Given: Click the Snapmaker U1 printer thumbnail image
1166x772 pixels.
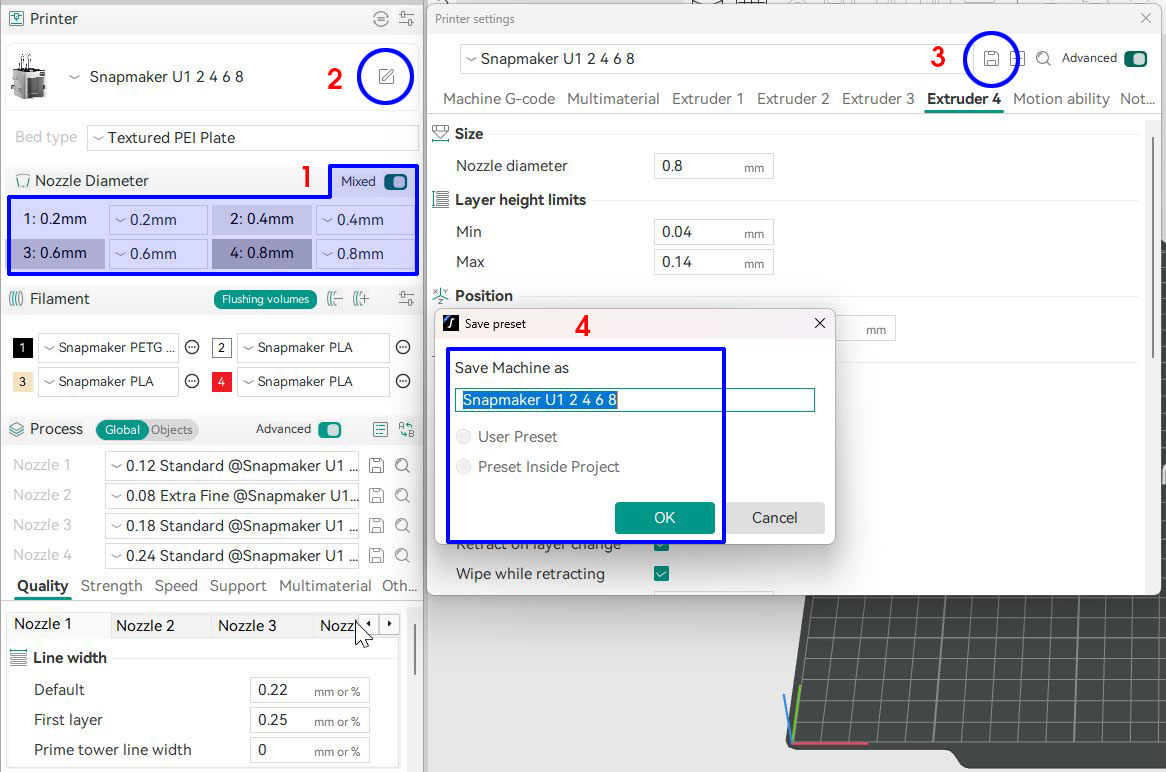Looking at the screenshot, I should tap(28, 77).
